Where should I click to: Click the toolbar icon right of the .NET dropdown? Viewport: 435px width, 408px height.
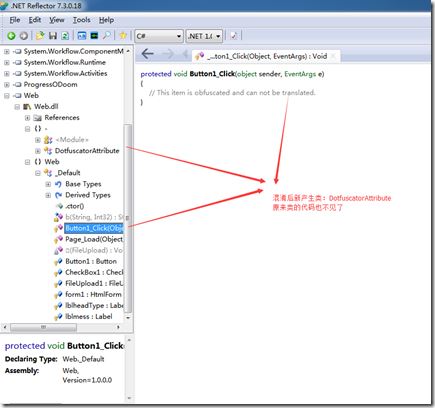tap(234, 36)
